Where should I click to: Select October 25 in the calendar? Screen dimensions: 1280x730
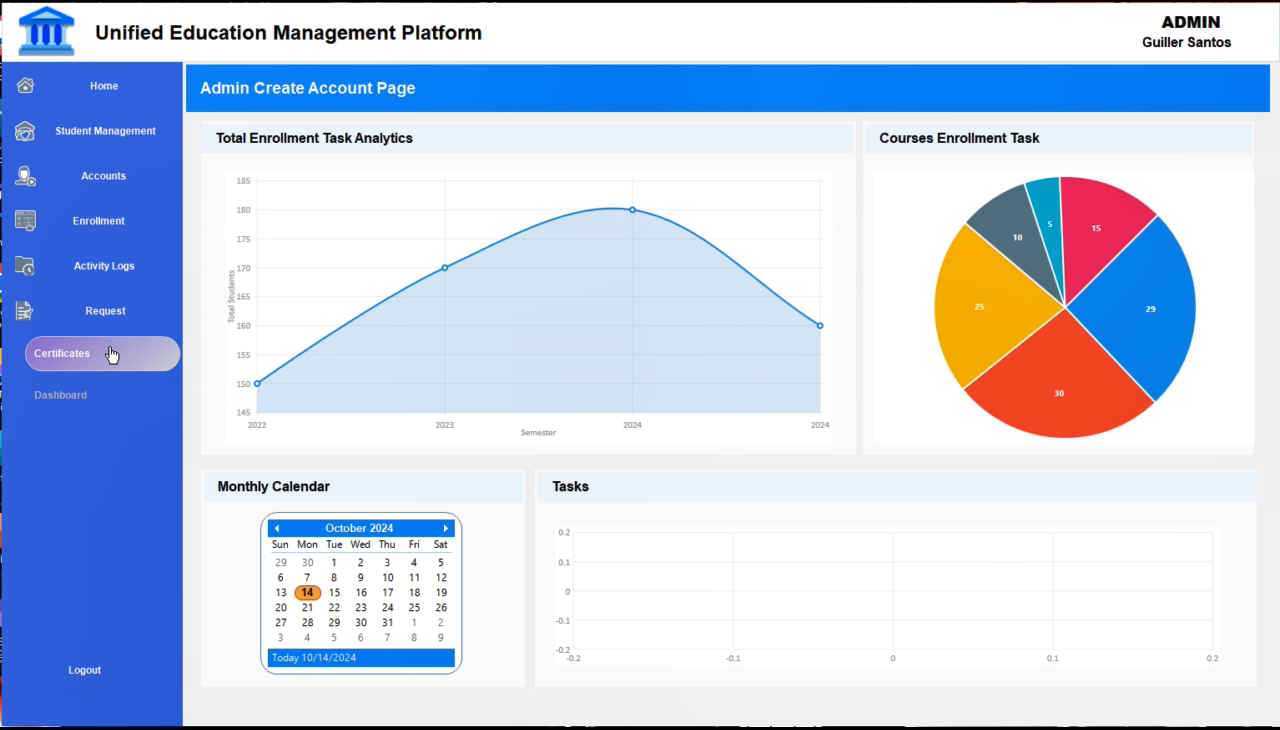coord(414,607)
